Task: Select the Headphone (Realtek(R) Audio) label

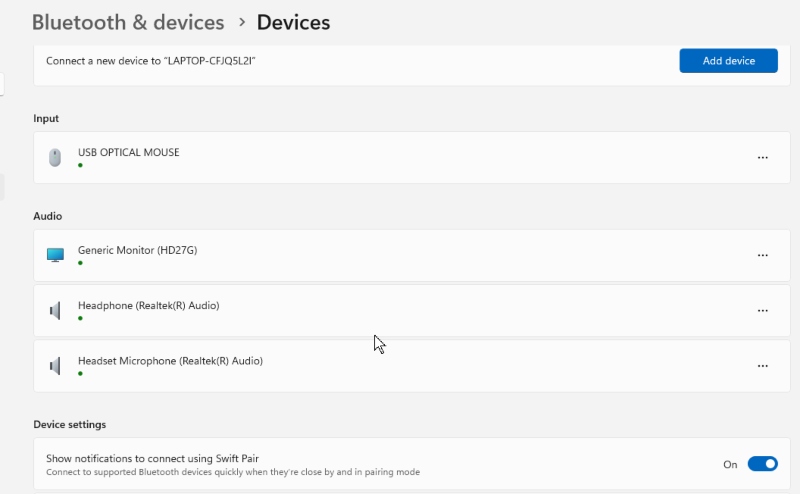Action: pos(148,305)
